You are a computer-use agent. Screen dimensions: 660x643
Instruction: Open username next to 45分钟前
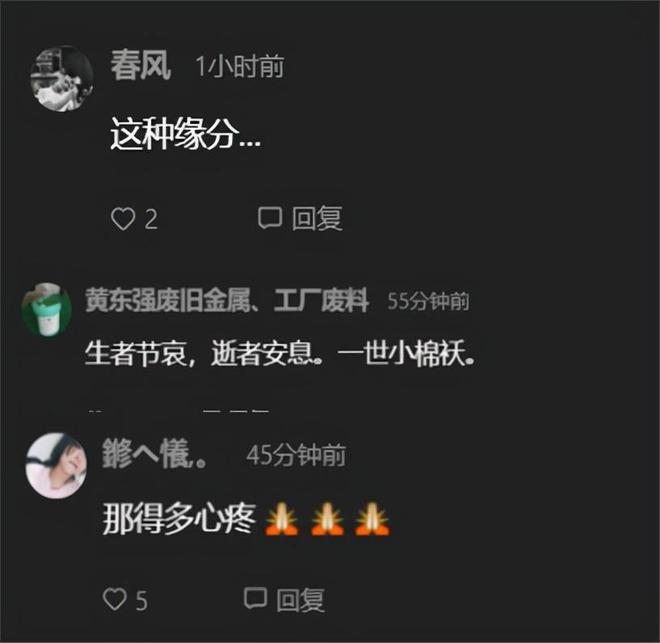point(154,454)
